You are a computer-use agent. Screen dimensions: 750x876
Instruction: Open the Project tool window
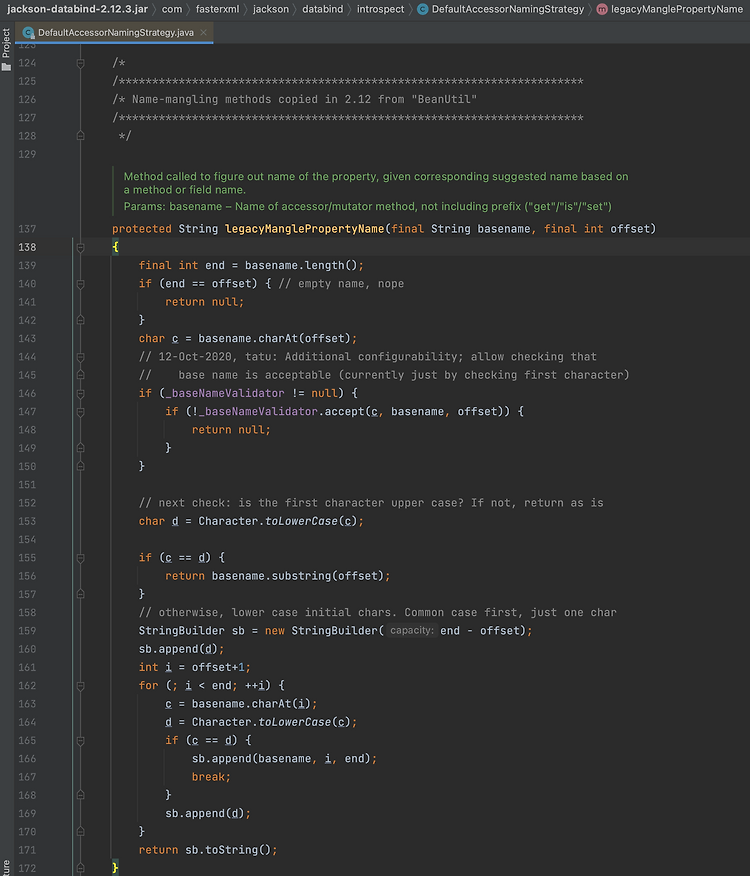click(6, 49)
